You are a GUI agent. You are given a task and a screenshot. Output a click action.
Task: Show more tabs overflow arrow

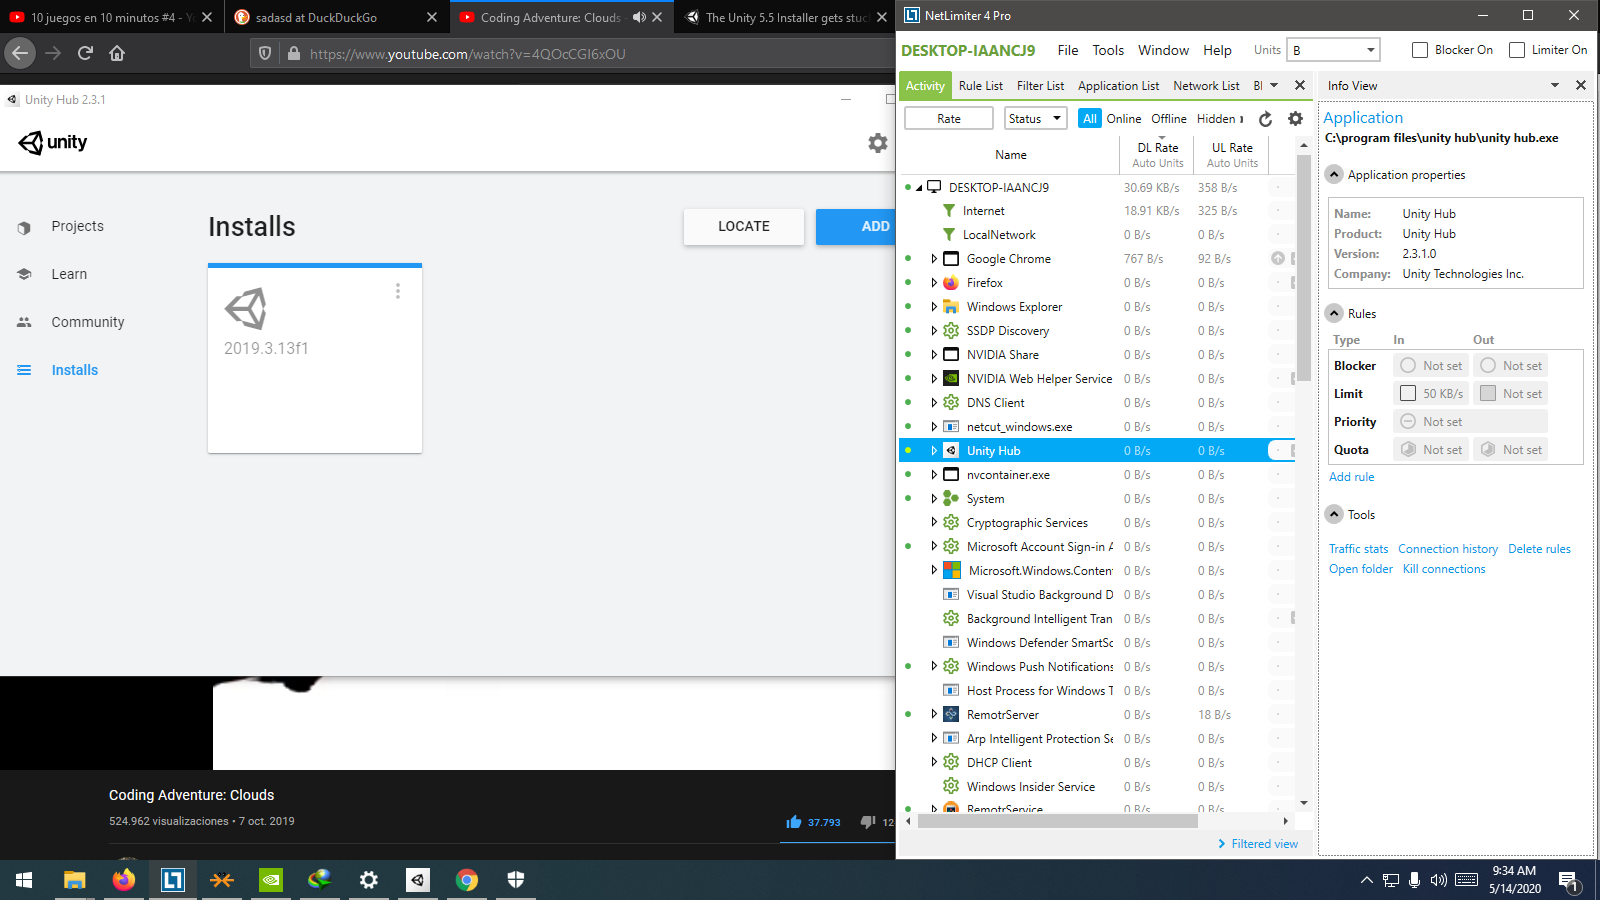point(1274,85)
